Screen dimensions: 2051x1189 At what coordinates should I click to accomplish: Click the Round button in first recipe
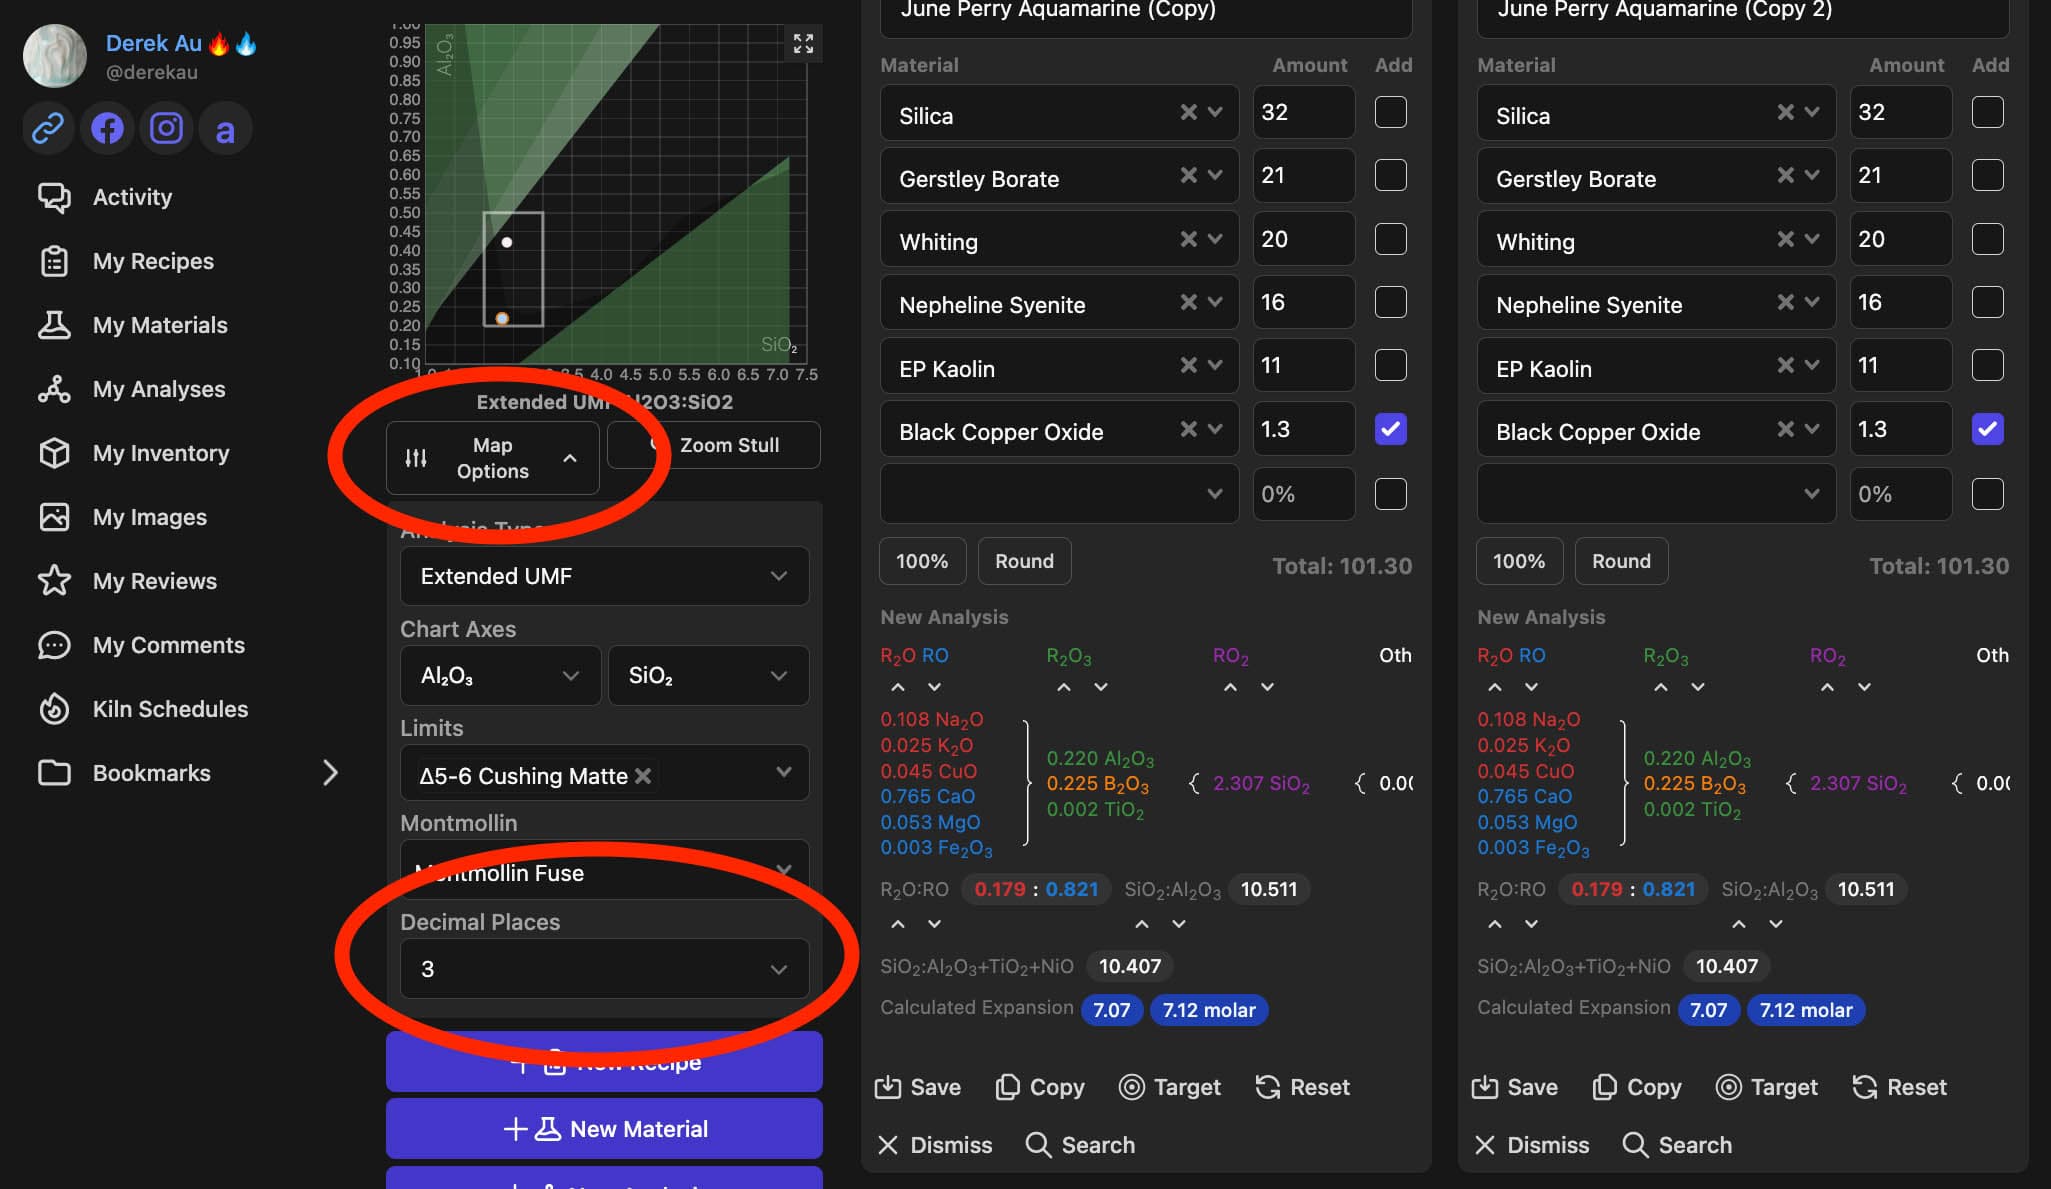[x=1024, y=561]
